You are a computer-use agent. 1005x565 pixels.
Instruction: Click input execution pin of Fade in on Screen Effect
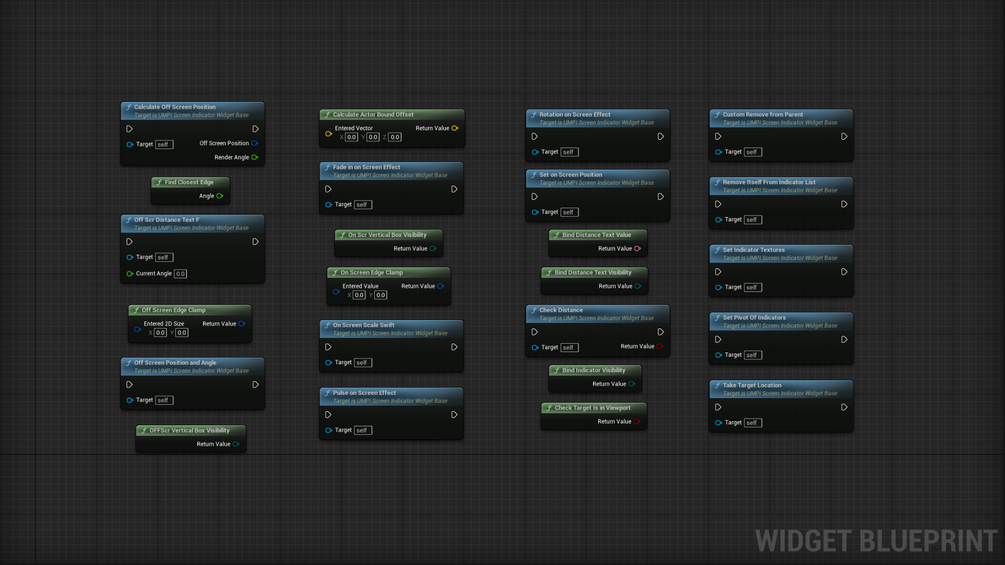point(328,189)
